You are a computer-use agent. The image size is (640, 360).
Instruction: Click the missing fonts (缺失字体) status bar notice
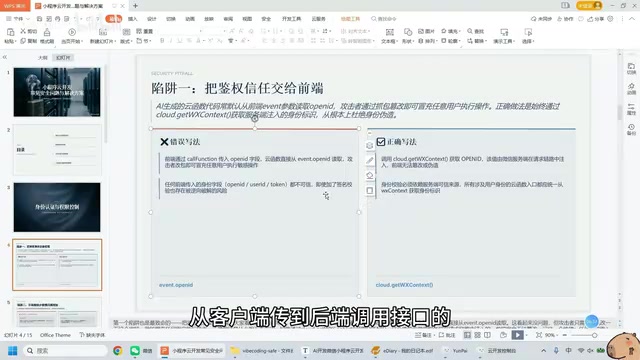pos(92,335)
